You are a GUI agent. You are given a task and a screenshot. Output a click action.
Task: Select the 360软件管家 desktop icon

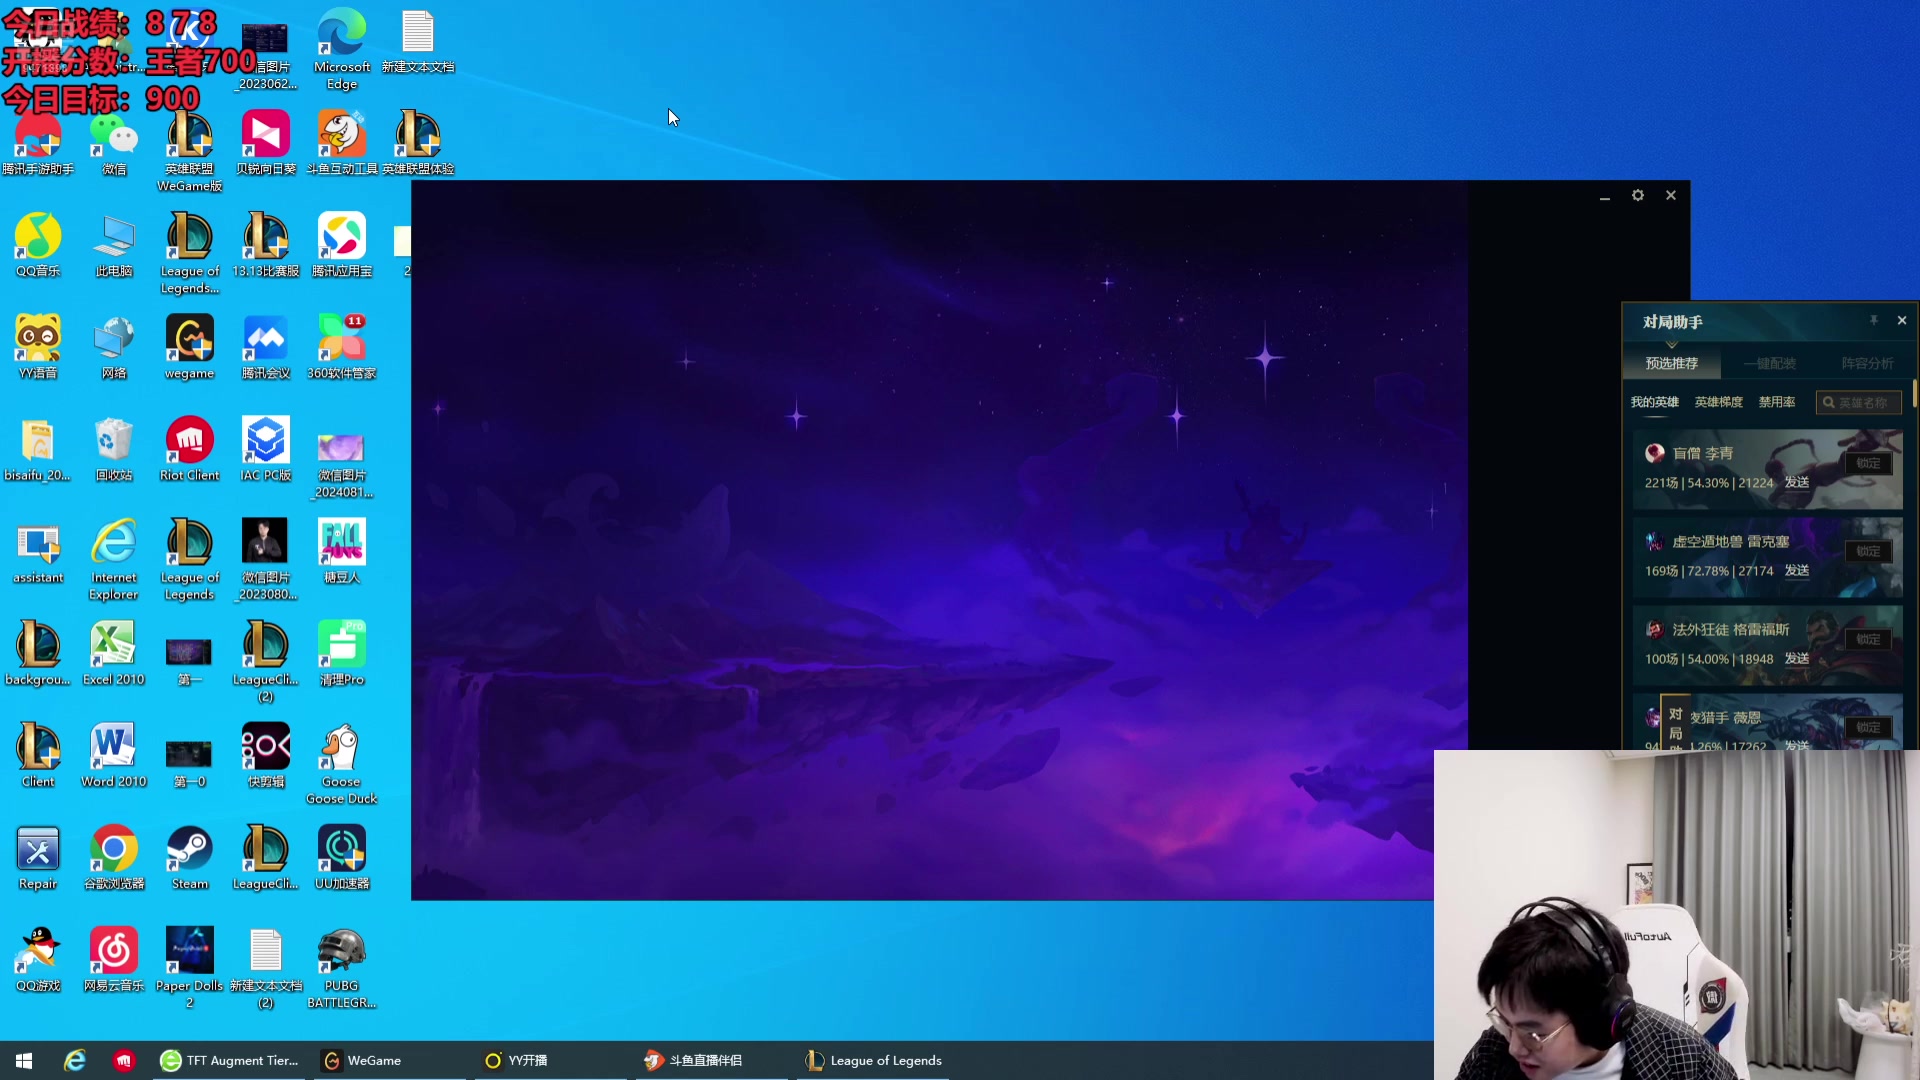point(341,347)
